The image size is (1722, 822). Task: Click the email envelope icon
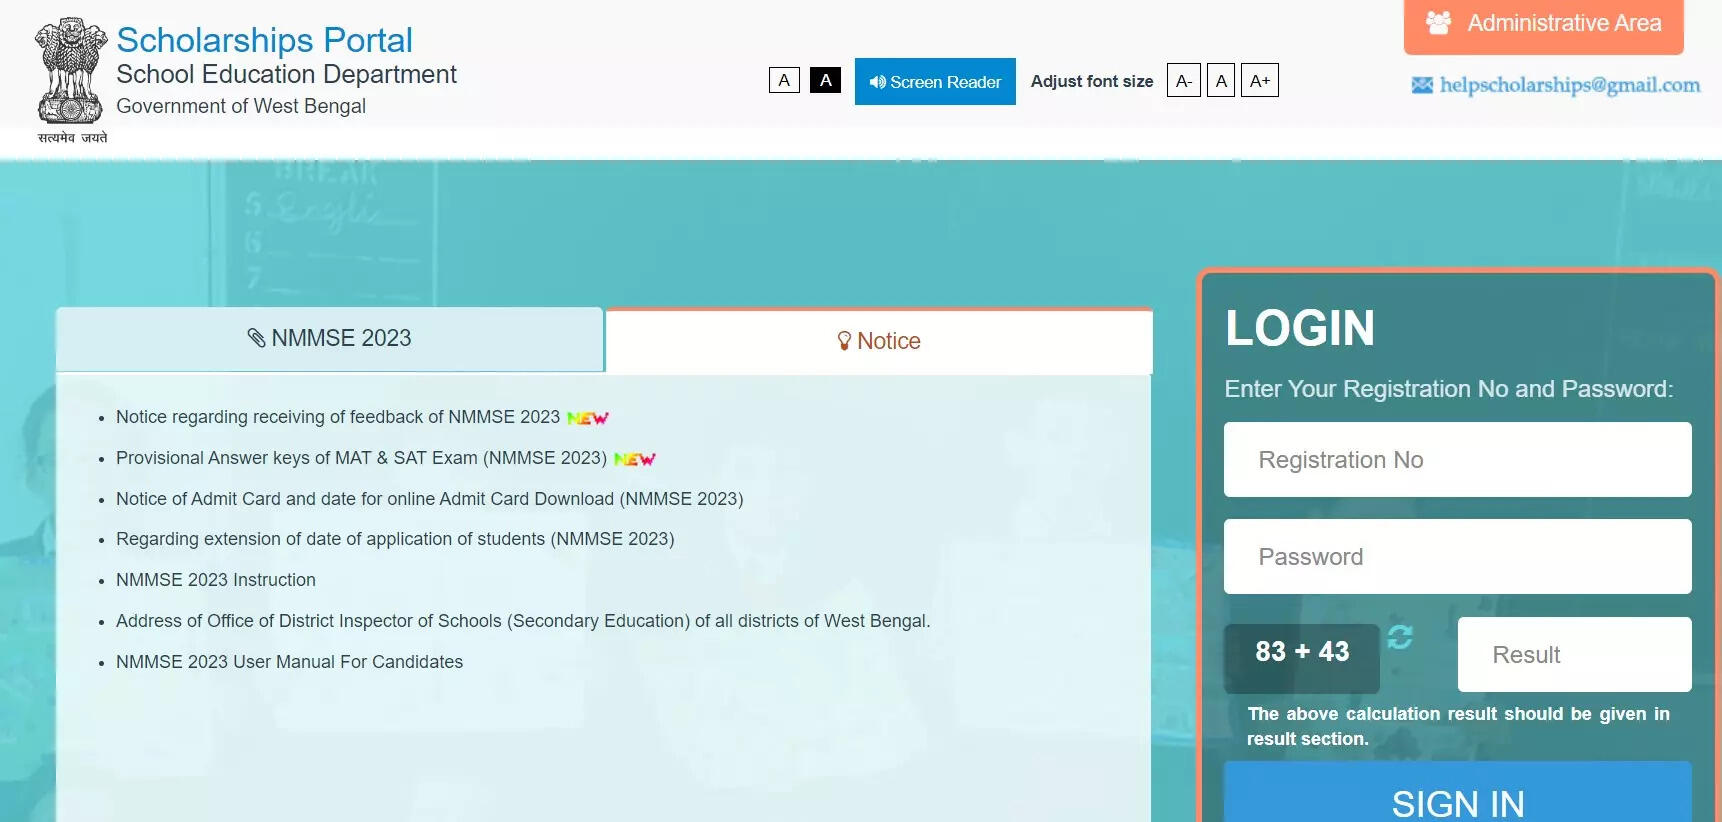(x=1422, y=85)
